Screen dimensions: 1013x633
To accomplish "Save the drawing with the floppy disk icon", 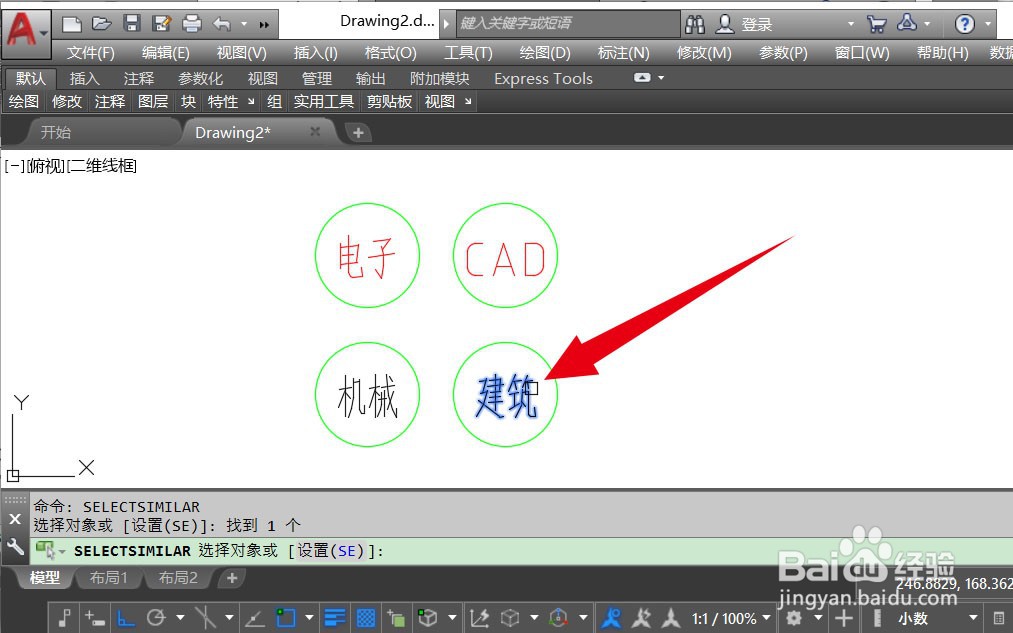I will tap(132, 24).
